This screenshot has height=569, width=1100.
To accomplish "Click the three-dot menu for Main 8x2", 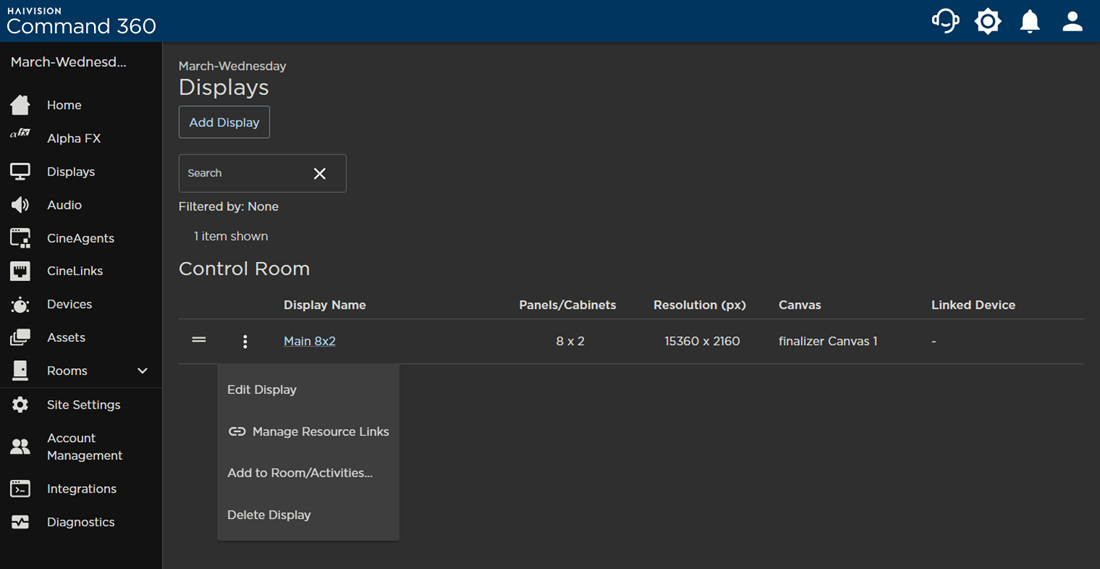I will pyautogui.click(x=245, y=342).
